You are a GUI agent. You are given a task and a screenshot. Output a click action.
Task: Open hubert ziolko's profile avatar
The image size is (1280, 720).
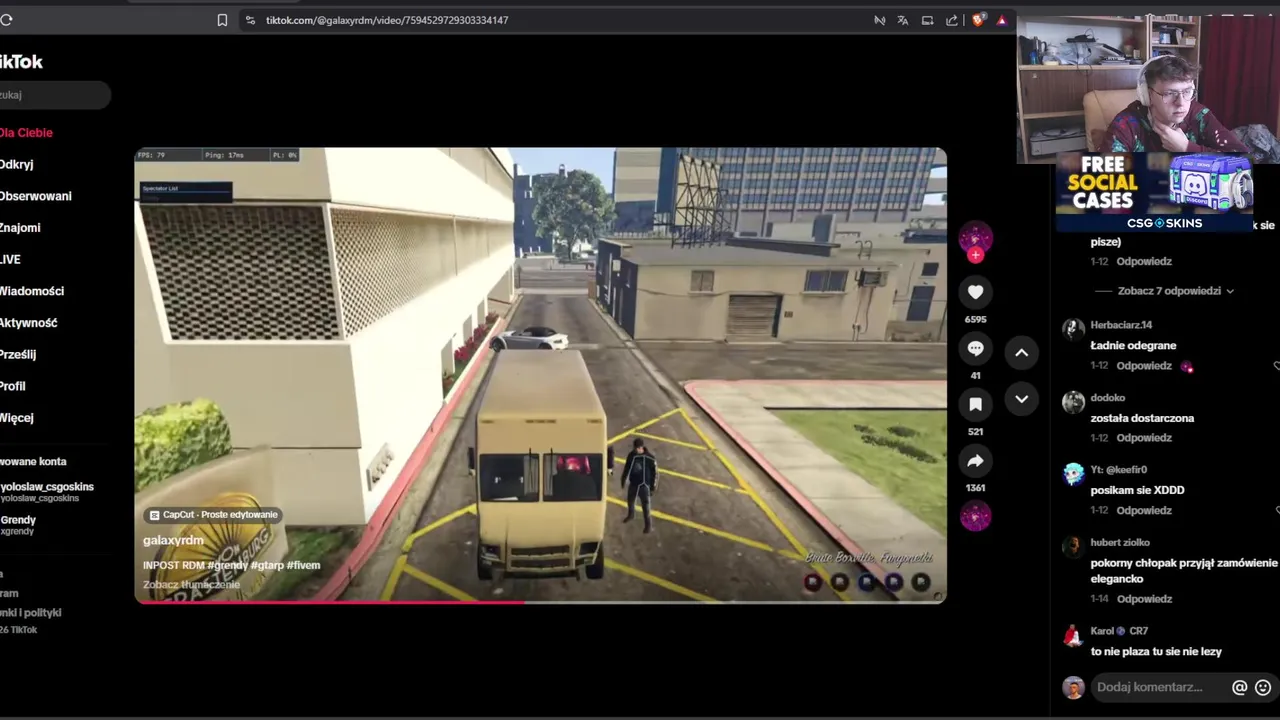pyautogui.click(x=1073, y=546)
